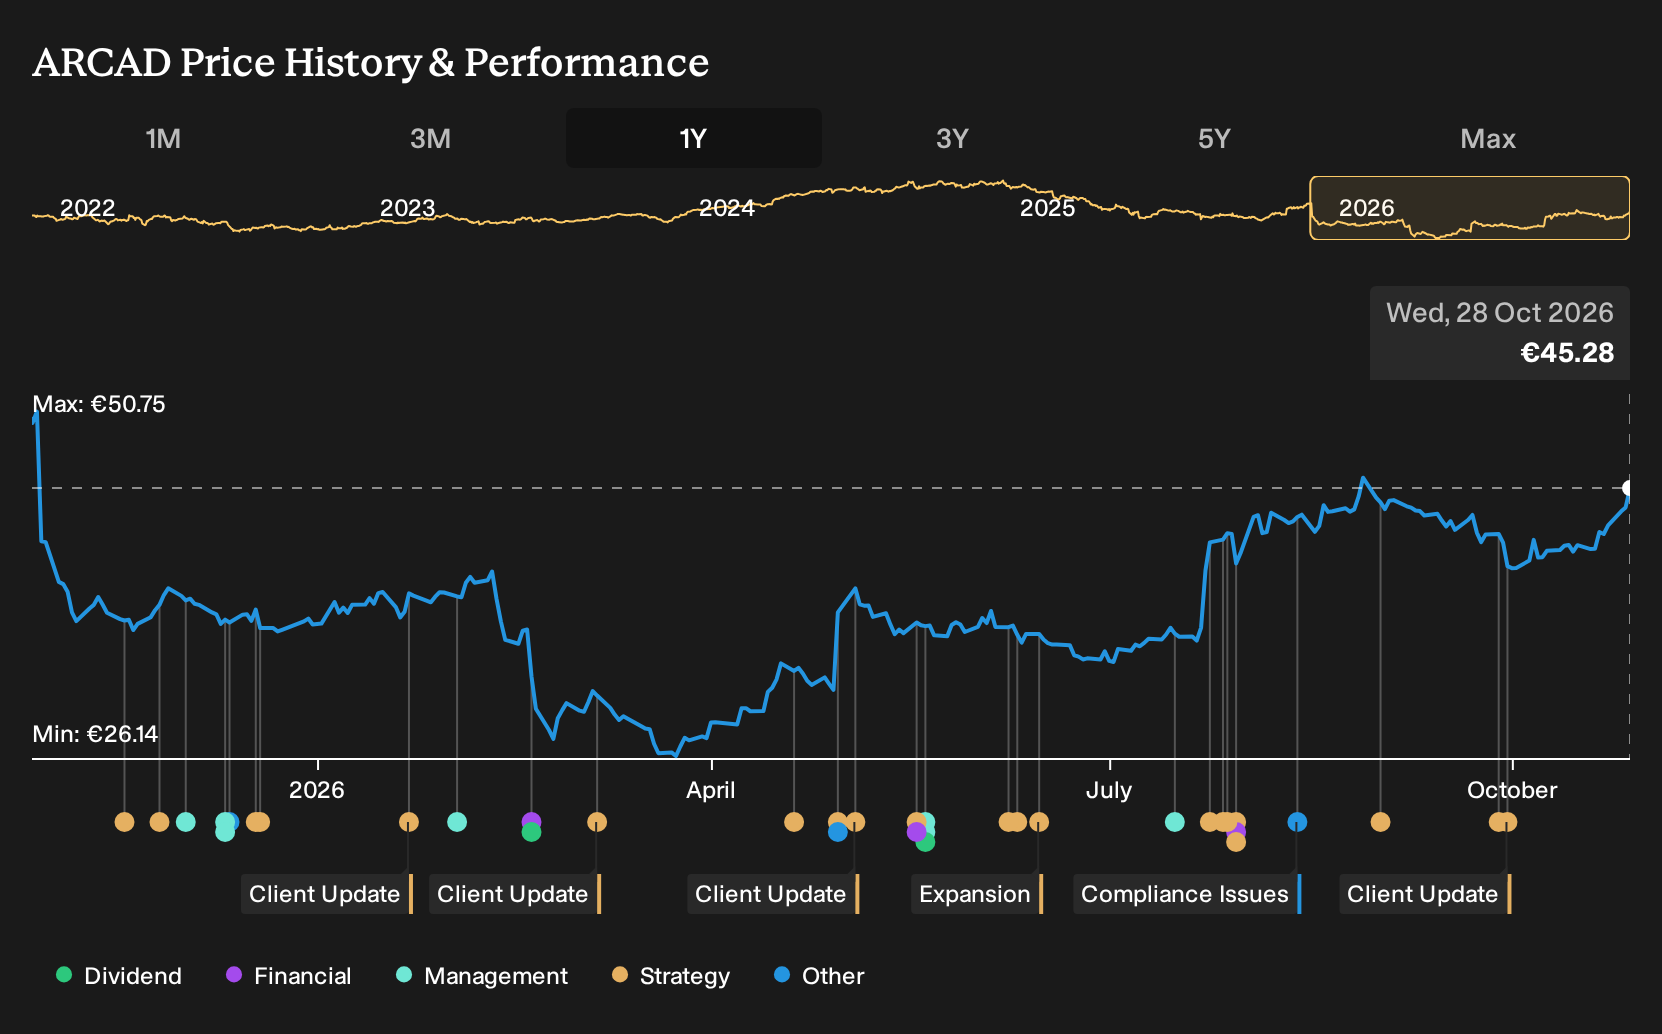This screenshot has height=1034, width=1662.
Task: Click the April axis label
Action: click(x=711, y=790)
